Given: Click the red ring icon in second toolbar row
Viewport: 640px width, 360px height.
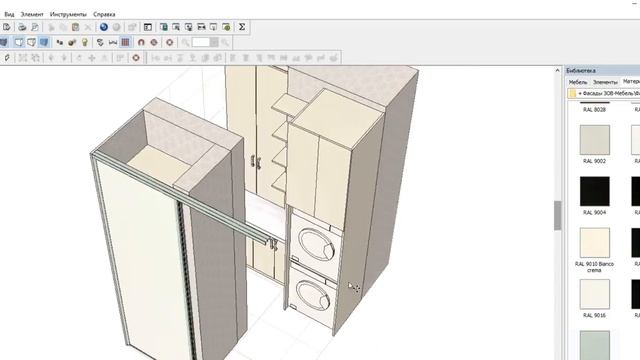Looking at the screenshot, I should 169,42.
